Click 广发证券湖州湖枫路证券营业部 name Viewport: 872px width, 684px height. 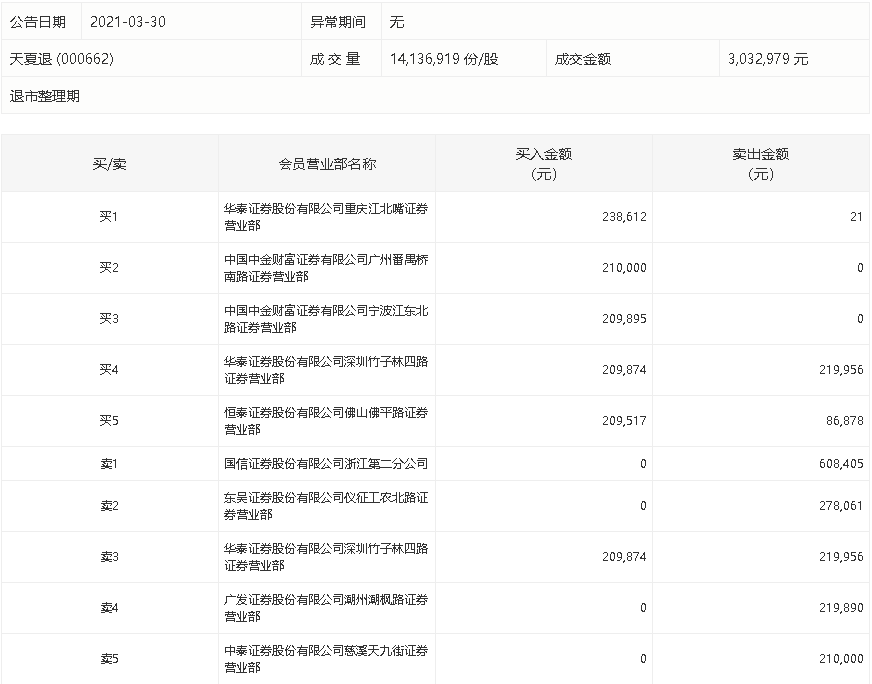pyautogui.click(x=326, y=608)
